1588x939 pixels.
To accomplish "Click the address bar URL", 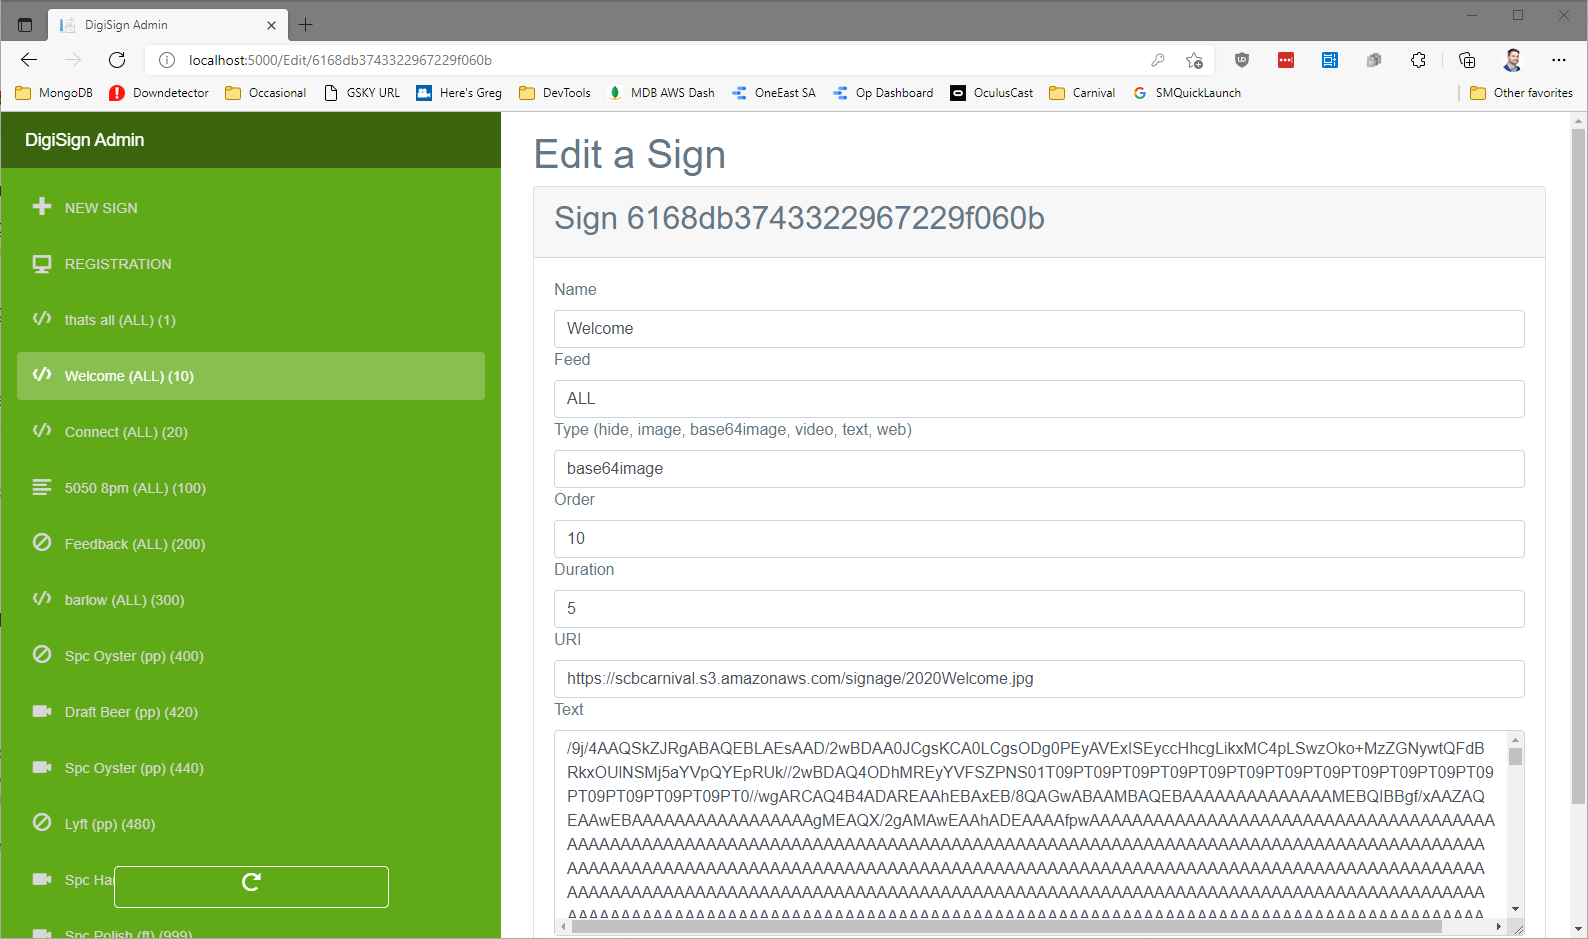I will [x=340, y=60].
